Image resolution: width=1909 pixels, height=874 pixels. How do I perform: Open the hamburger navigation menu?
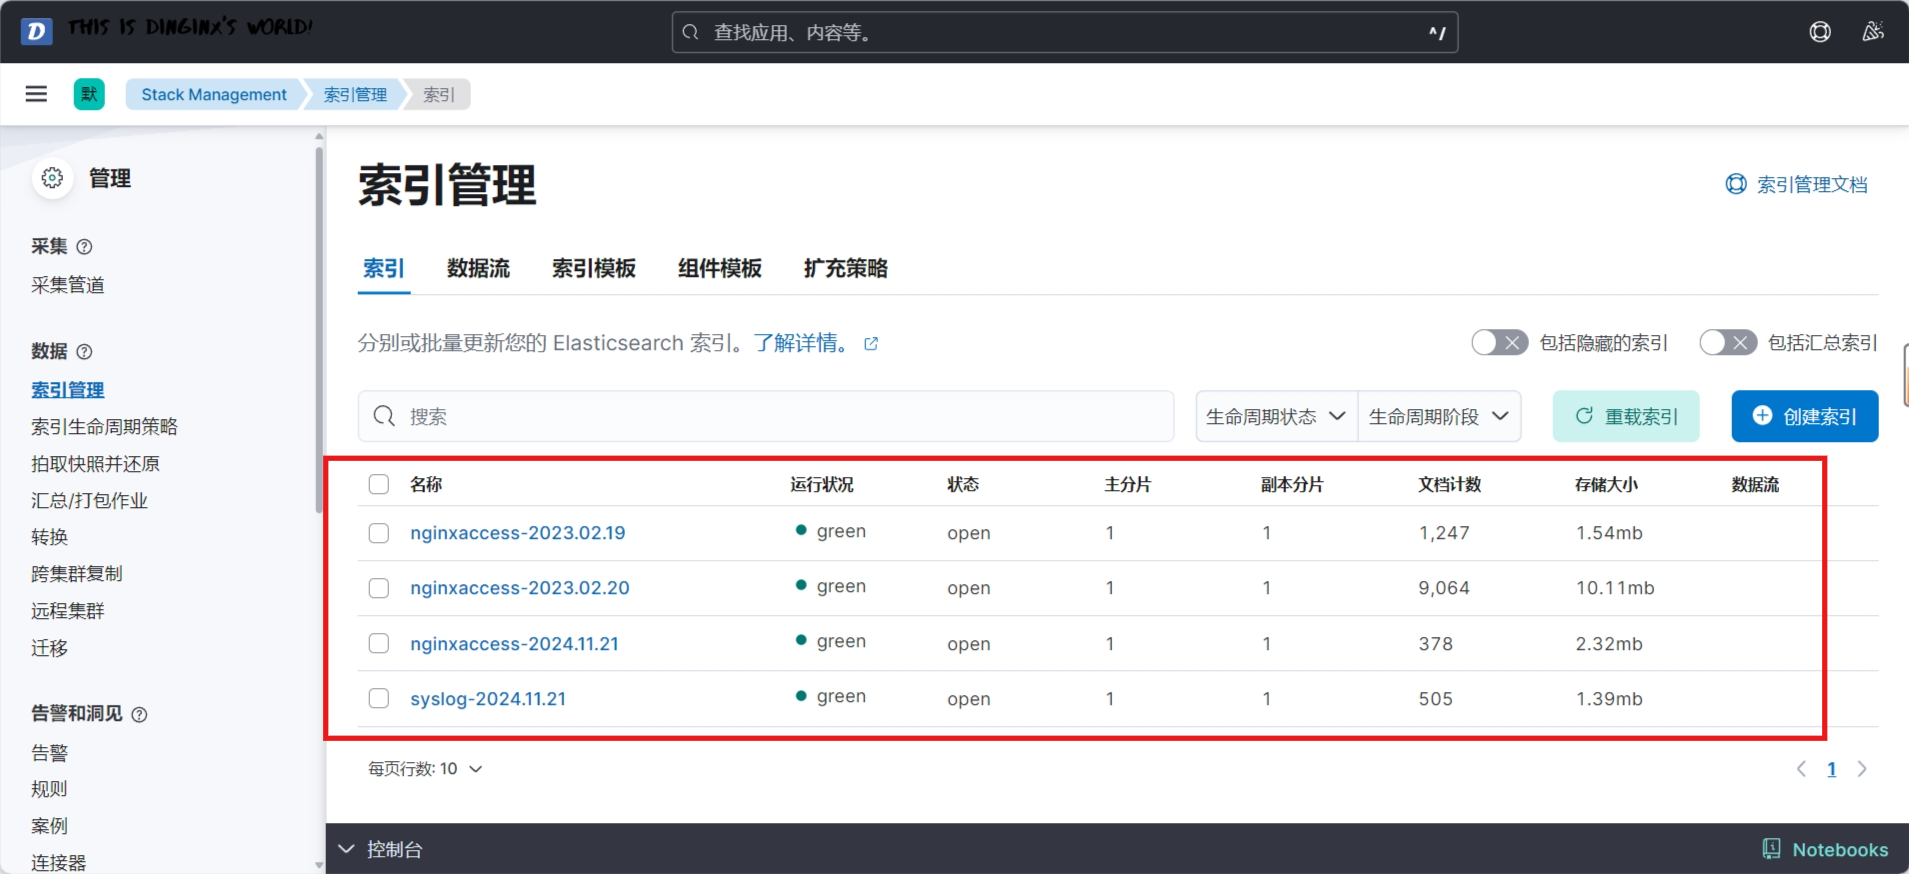tap(36, 94)
